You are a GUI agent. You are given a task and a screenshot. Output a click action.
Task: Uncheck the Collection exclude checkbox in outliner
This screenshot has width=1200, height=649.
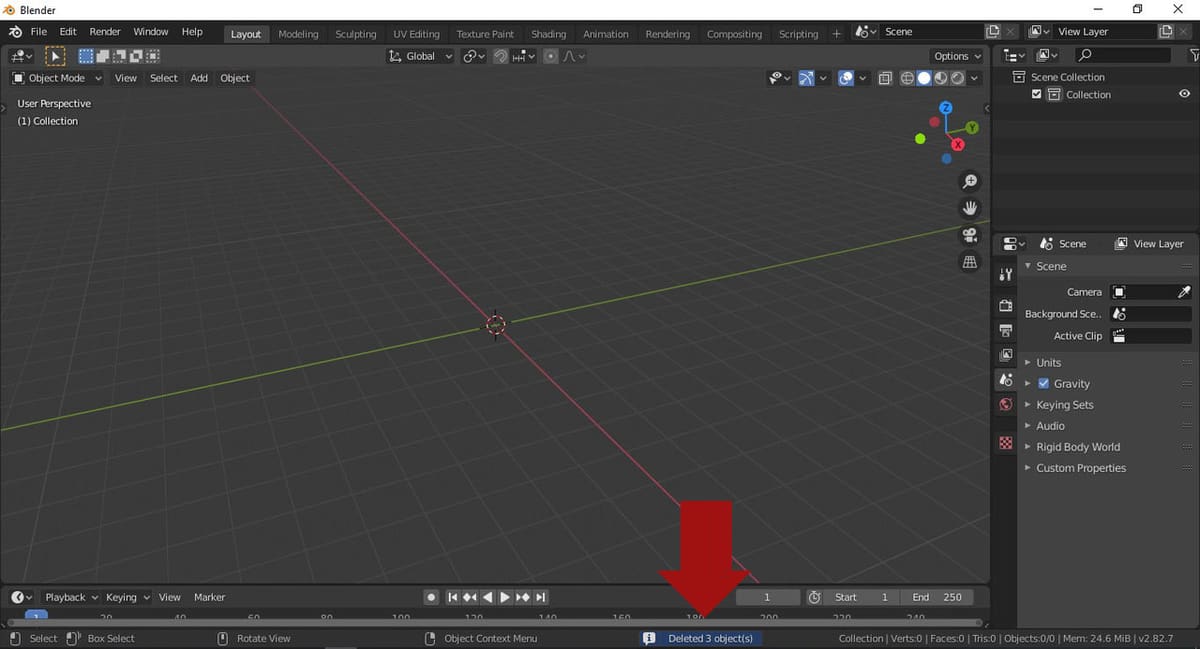pyautogui.click(x=1037, y=94)
